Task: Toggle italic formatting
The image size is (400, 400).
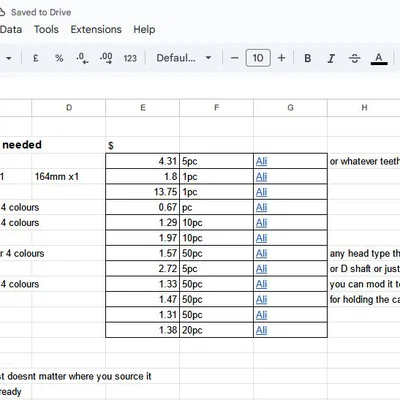Action: [x=331, y=58]
